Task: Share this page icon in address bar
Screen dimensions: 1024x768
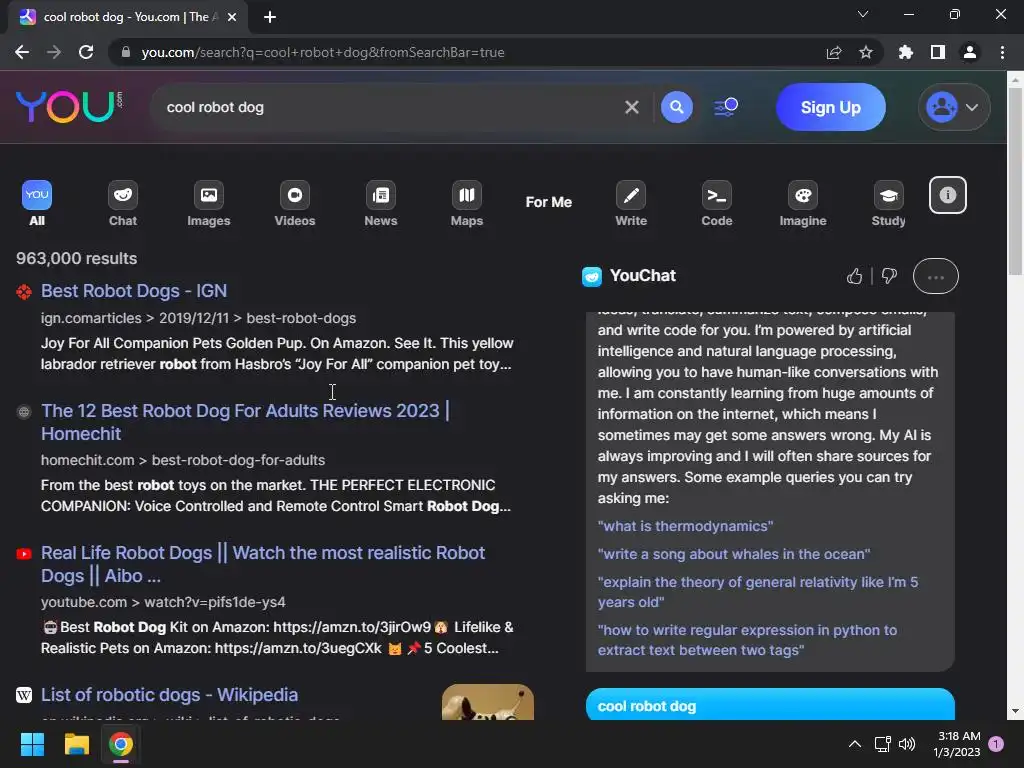Action: pyautogui.click(x=834, y=52)
